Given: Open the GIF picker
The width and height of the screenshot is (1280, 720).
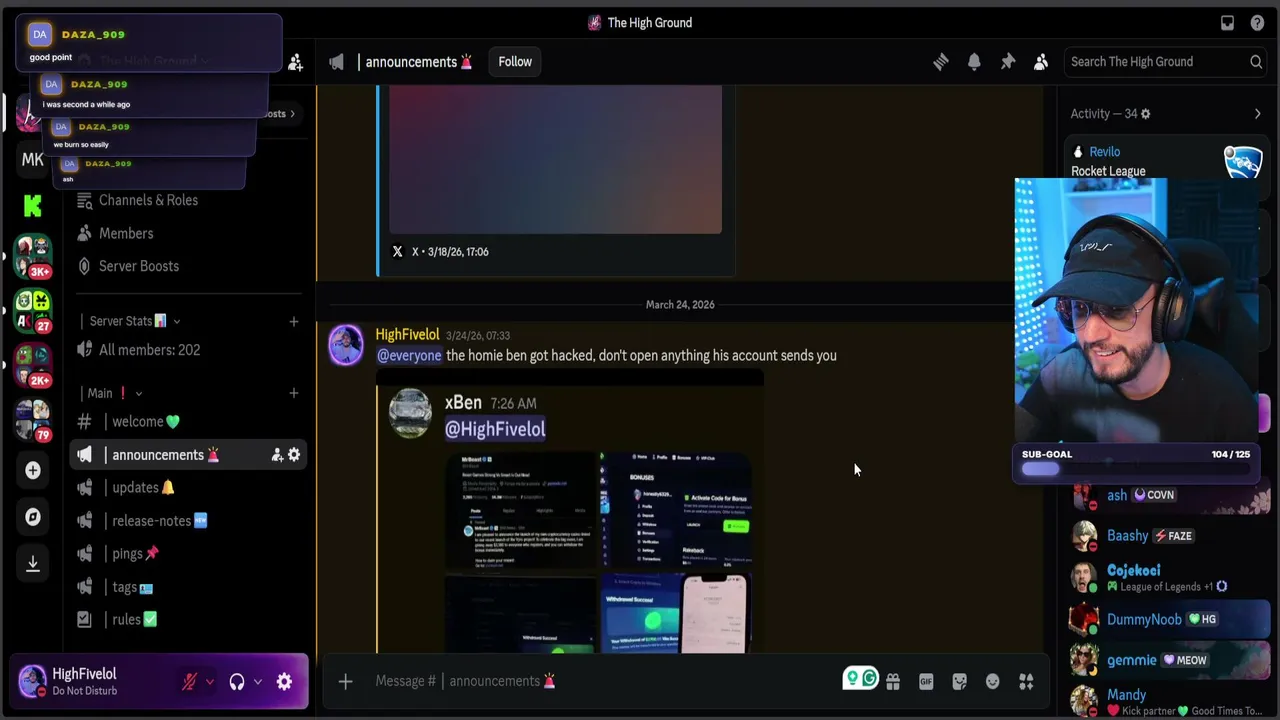Looking at the screenshot, I should point(926,682).
